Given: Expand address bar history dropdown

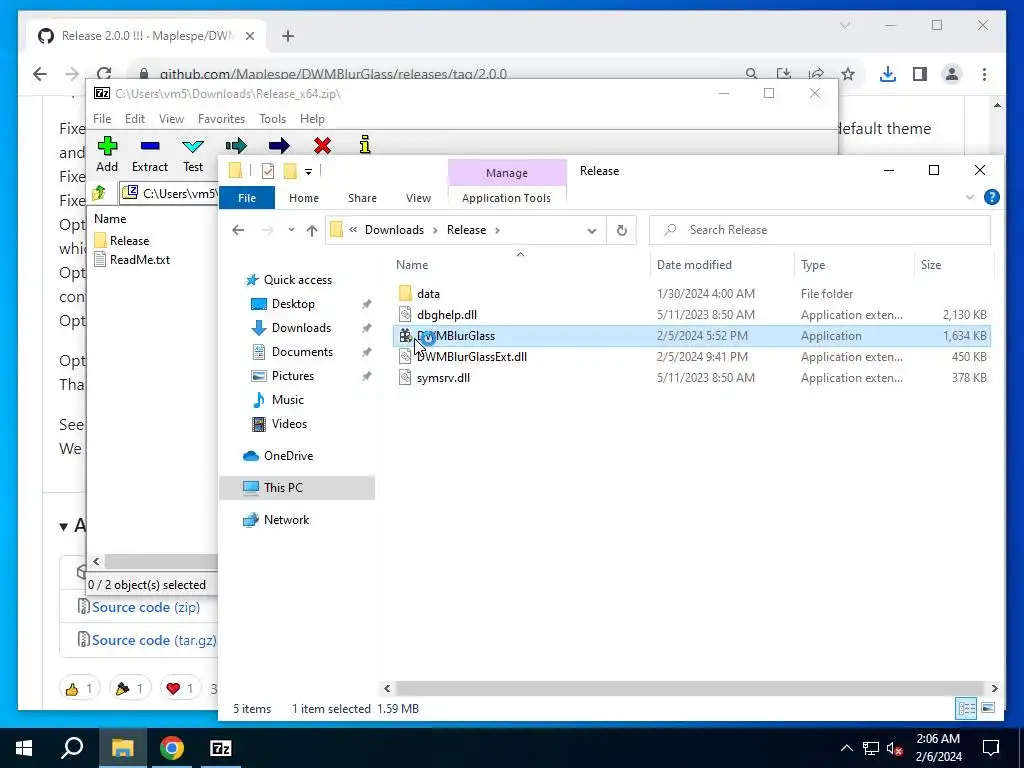Looking at the screenshot, I should 592,231.
